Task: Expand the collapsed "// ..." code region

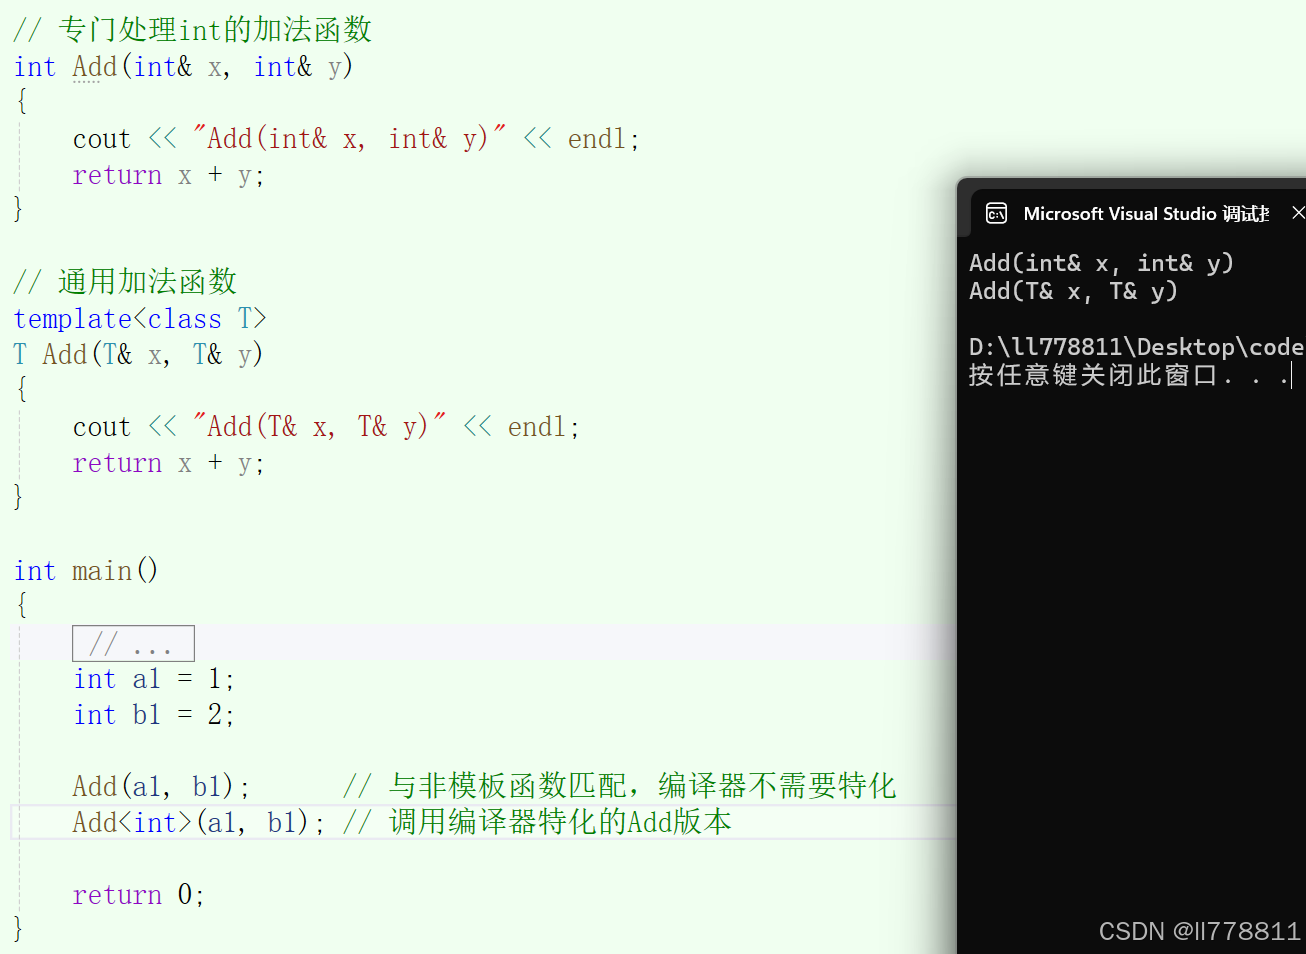Action: [133, 643]
